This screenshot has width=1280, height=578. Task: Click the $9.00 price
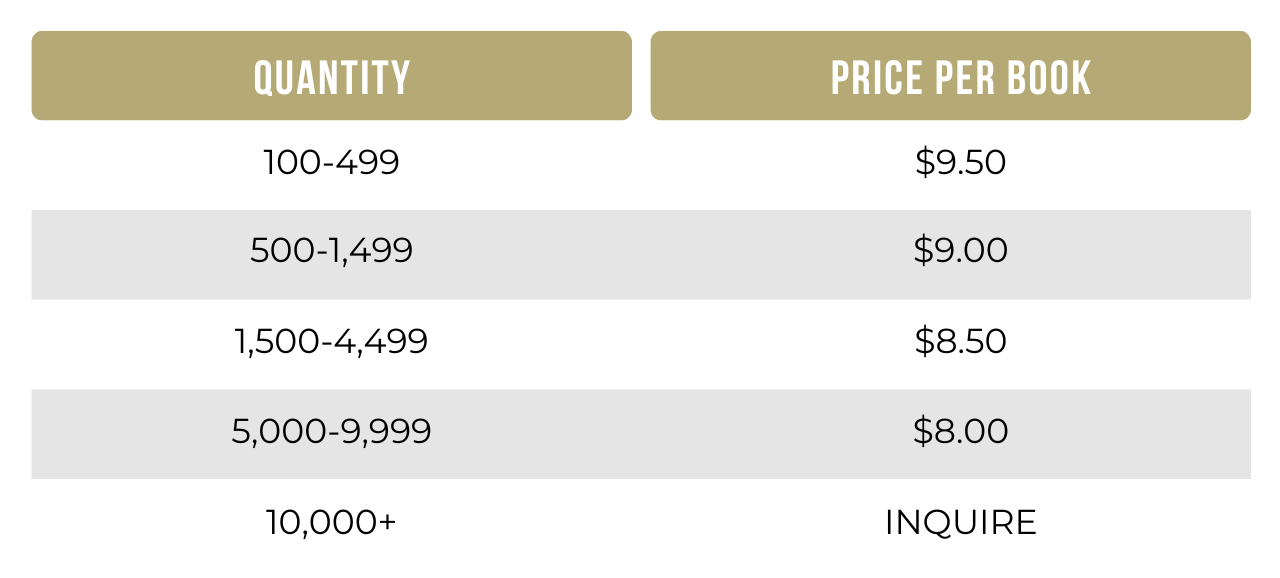(x=960, y=251)
